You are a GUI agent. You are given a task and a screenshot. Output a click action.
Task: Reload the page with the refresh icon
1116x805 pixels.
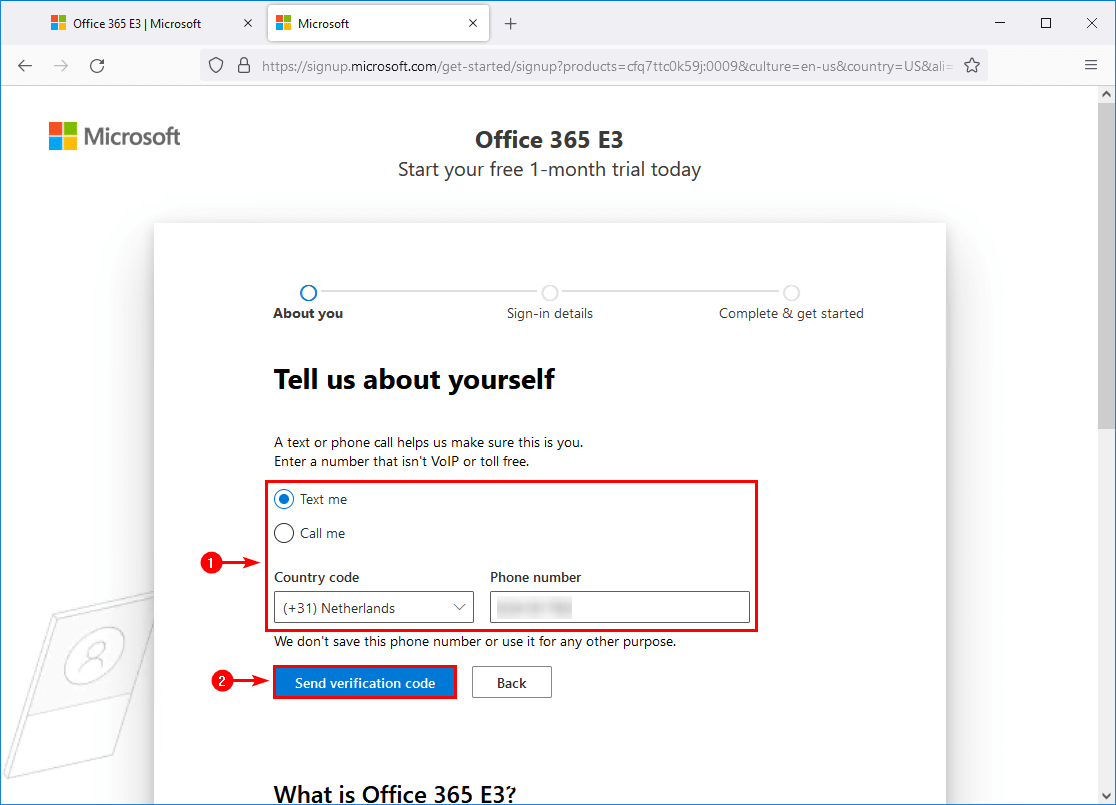[98, 66]
